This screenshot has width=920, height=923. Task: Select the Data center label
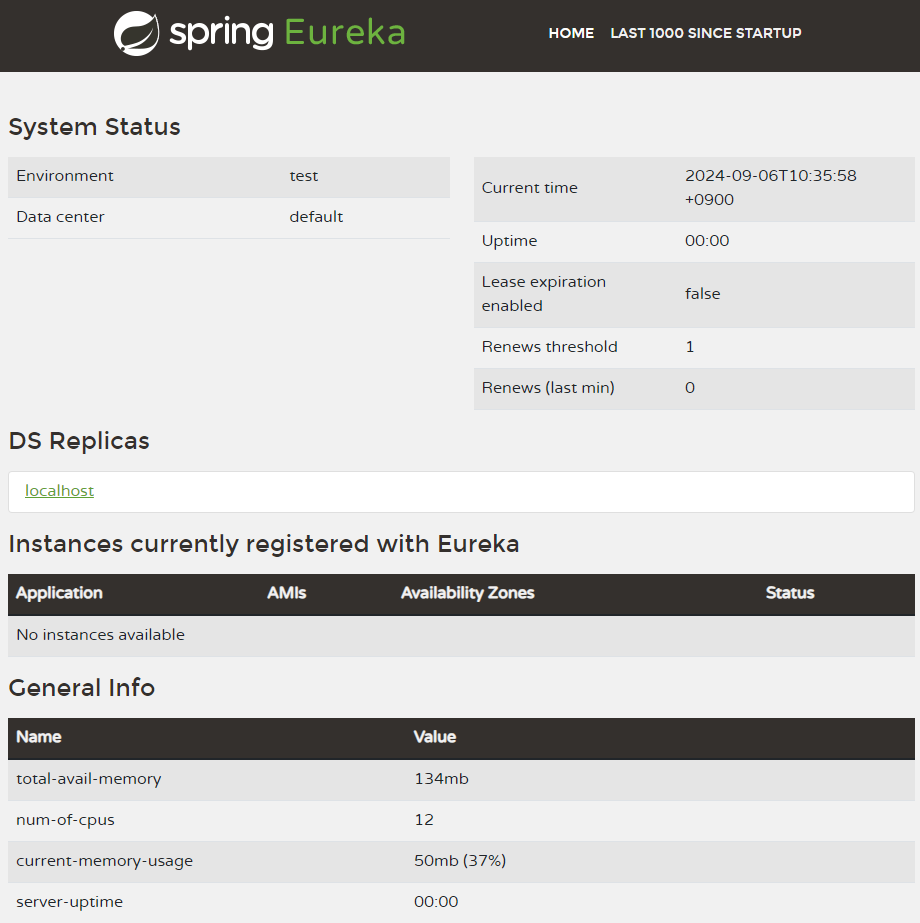point(60,217)
